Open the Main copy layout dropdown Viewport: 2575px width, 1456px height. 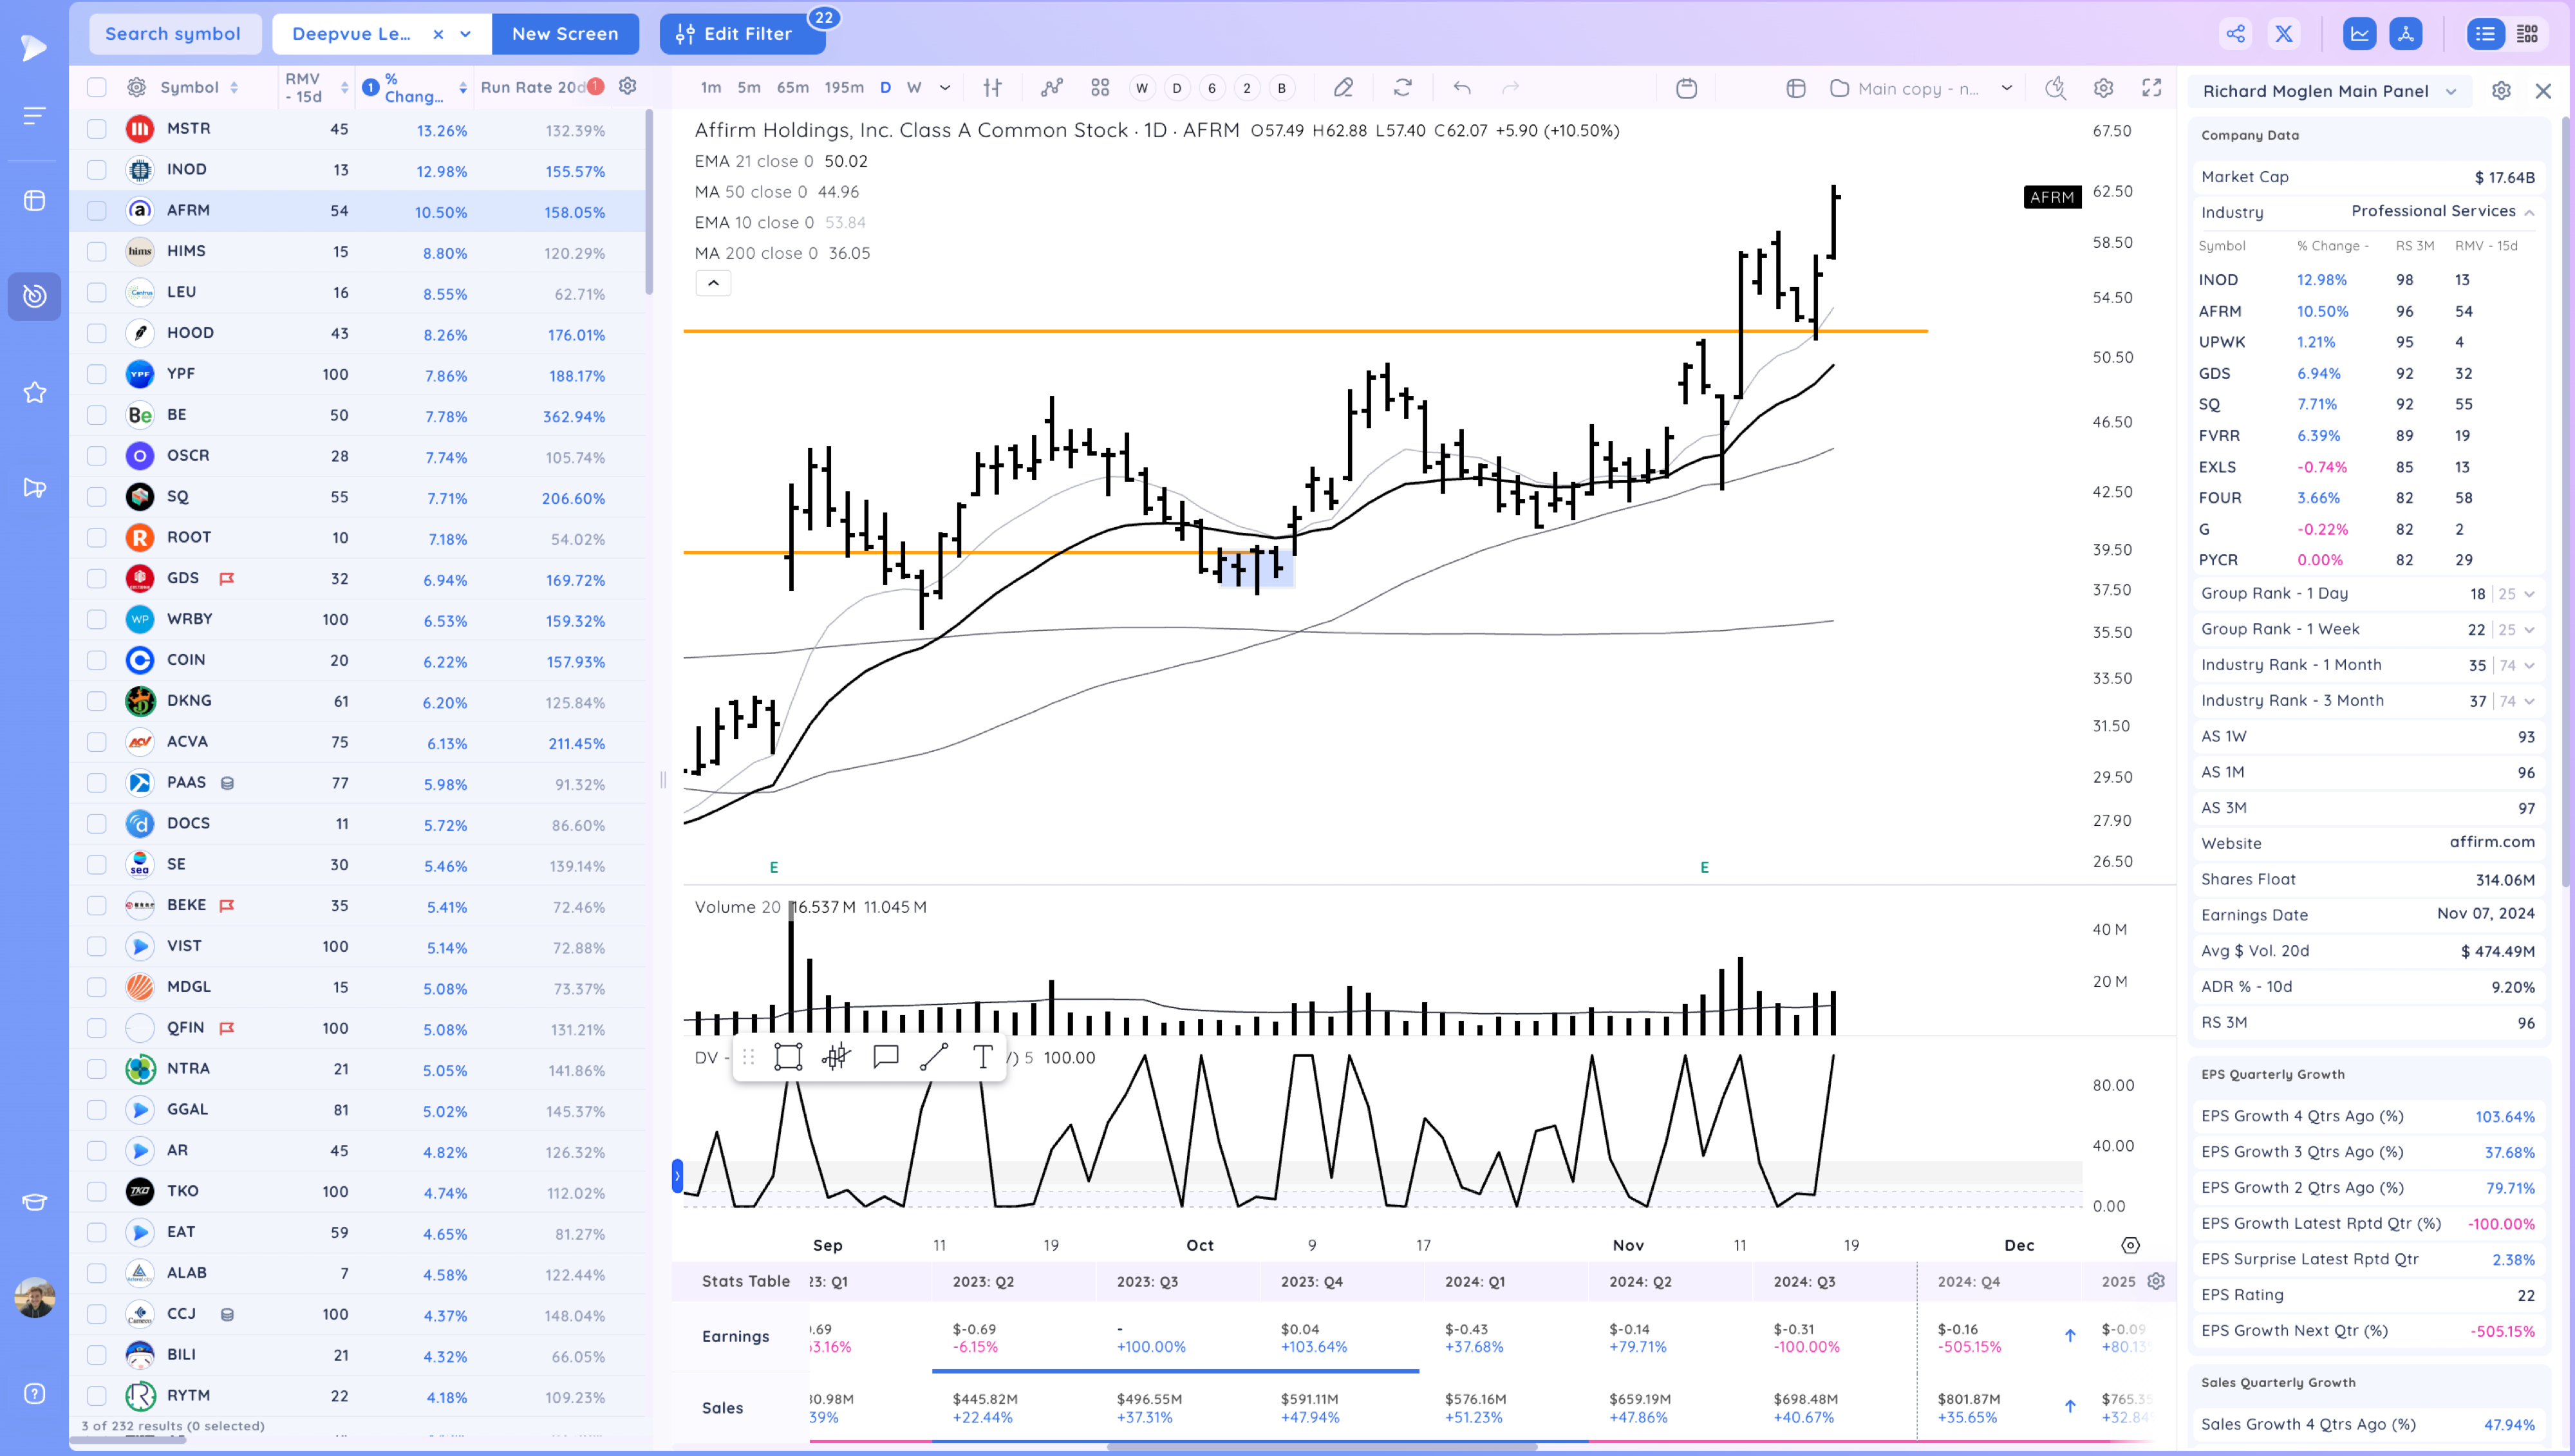click(x=2007, y=88)
